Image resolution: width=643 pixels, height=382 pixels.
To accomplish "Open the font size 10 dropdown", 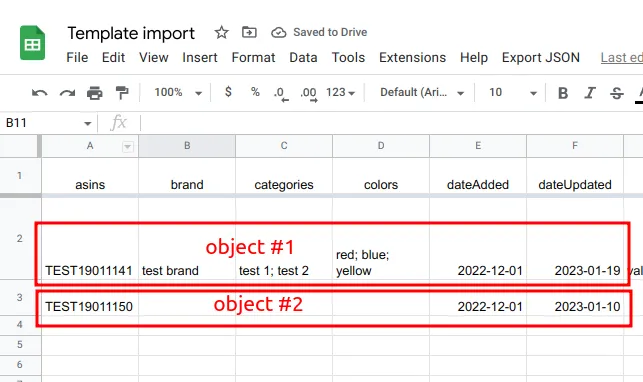I will coord(513,93).
